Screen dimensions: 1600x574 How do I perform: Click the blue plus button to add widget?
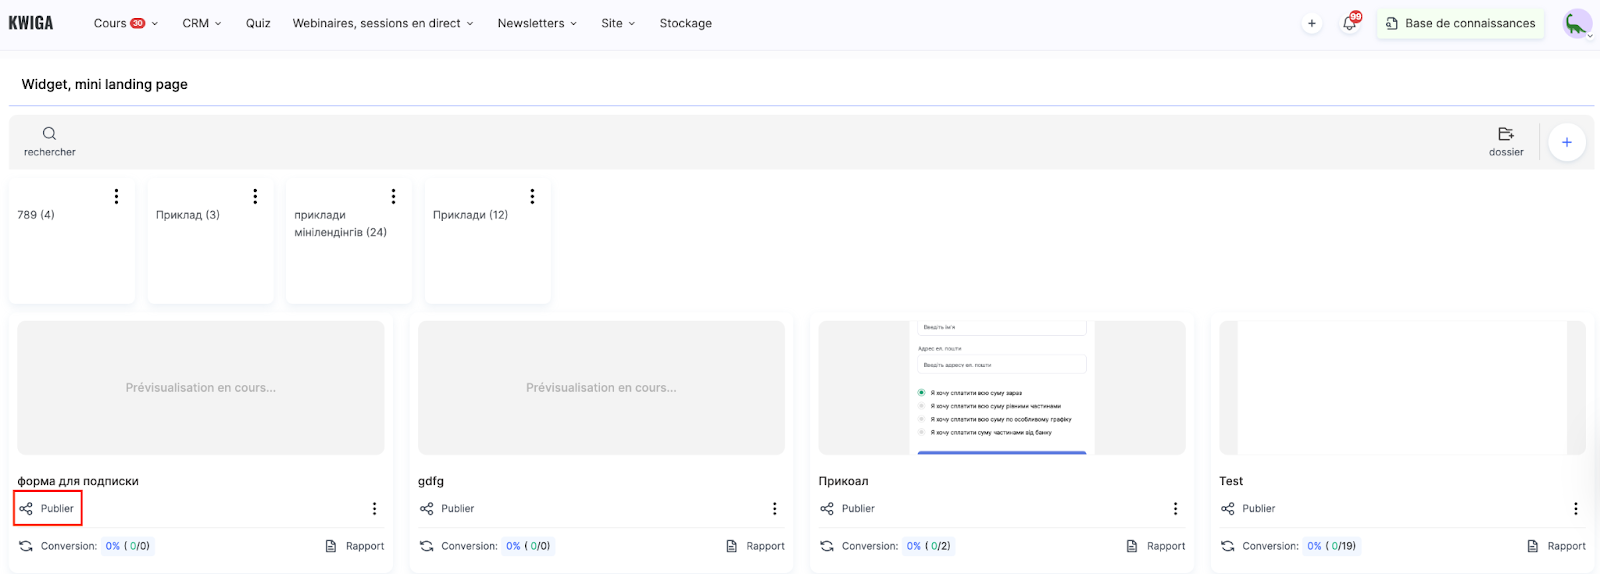click(x=1566, y=143)
